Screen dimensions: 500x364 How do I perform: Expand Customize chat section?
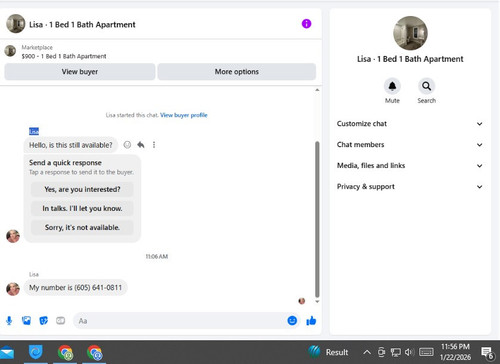[x=410, y=124]
